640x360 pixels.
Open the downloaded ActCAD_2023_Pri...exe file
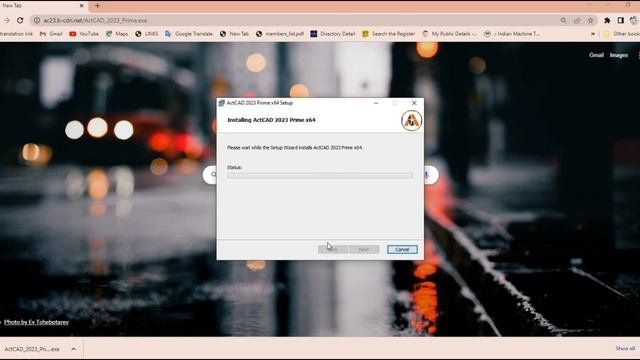[32, 349]
